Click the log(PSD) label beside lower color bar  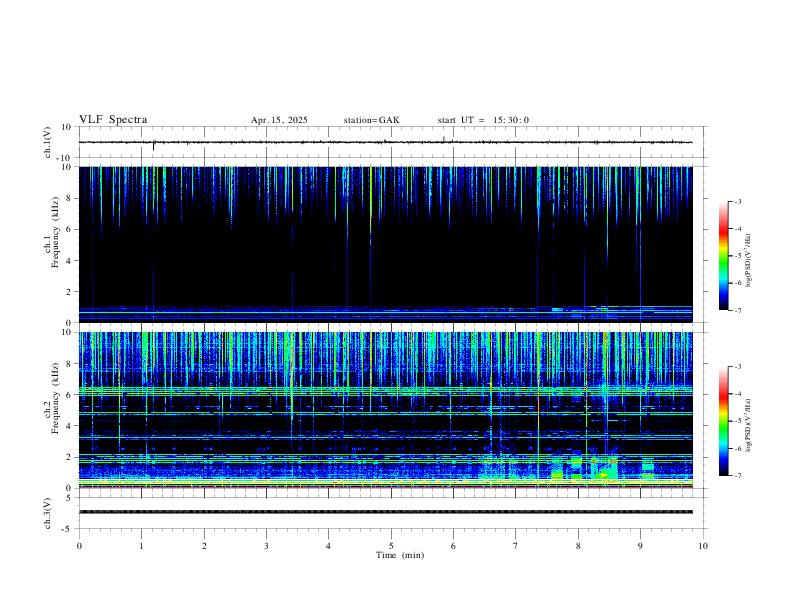tap(748, 425)
